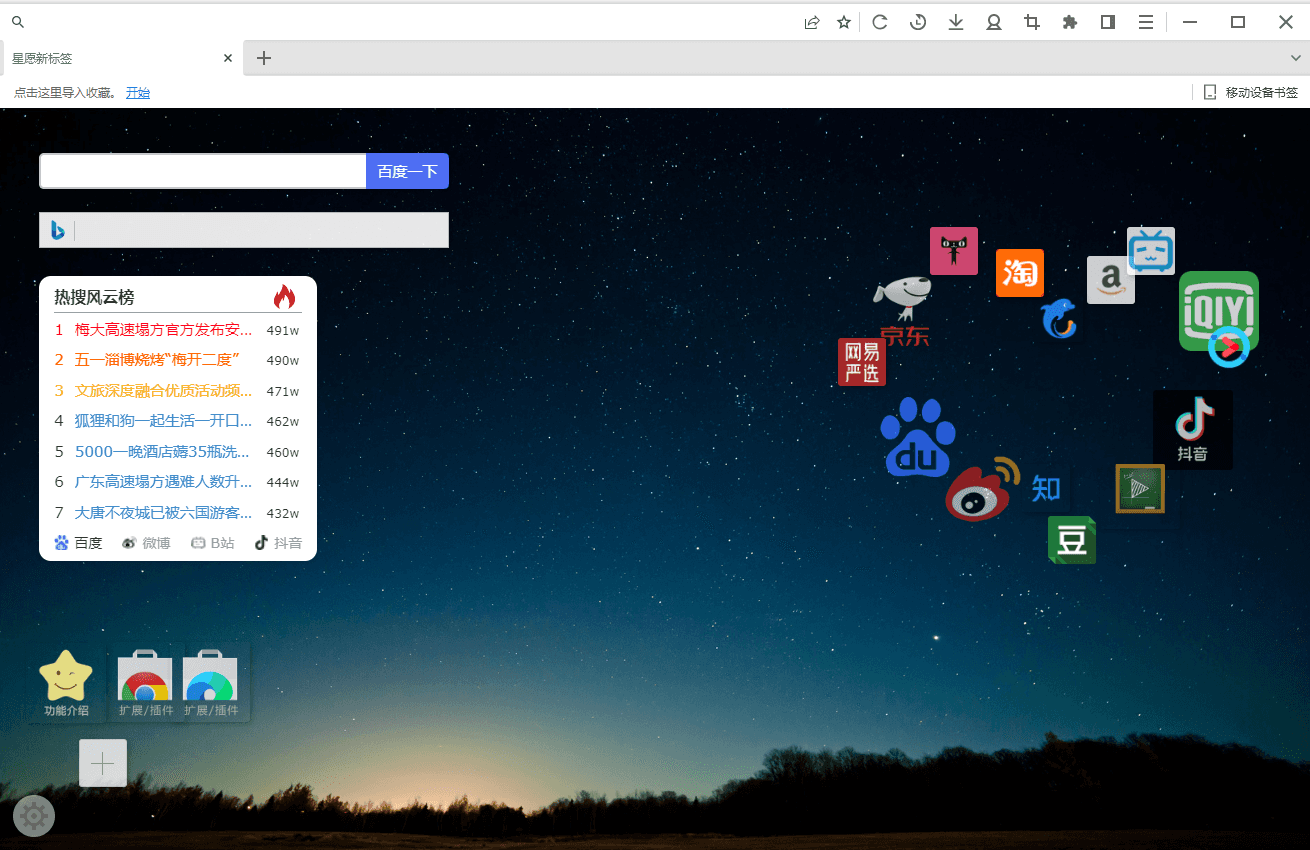Open the Douyin TikTok tile
Screen dimensions: 1310x850
1192,429
